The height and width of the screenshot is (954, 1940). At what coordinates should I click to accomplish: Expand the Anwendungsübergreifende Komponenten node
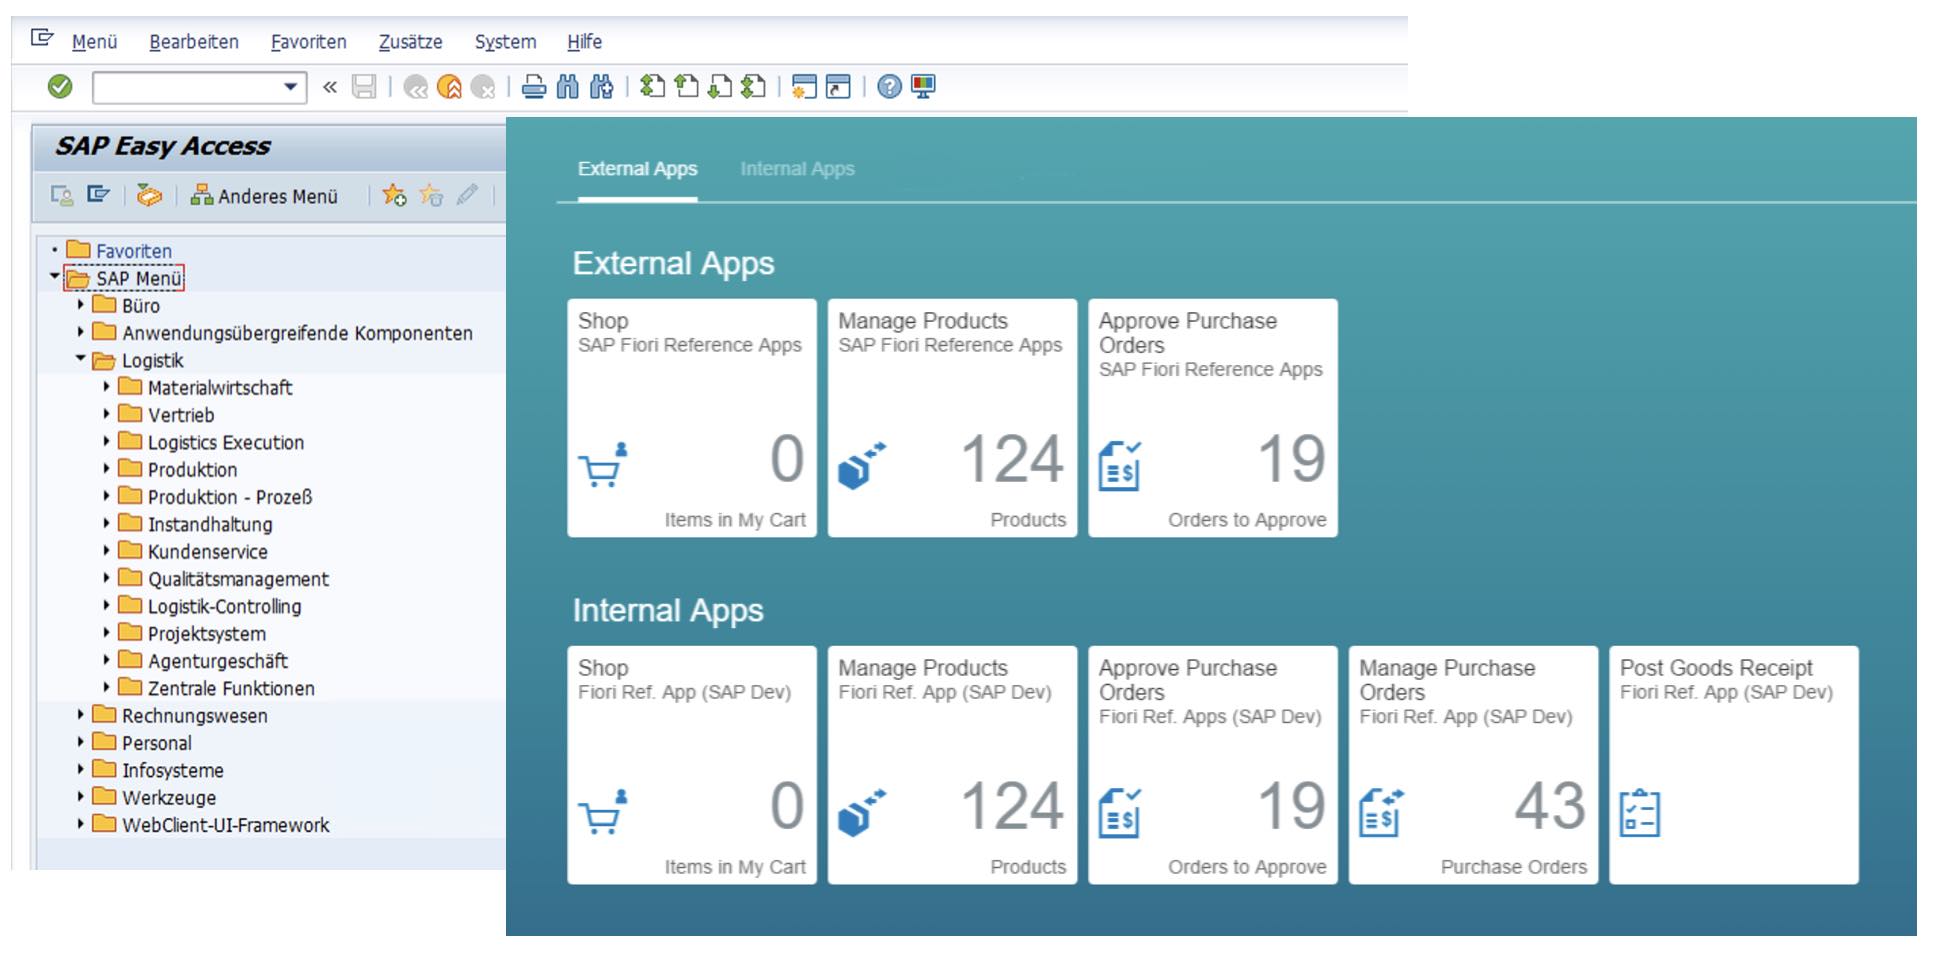click(81, 331)
